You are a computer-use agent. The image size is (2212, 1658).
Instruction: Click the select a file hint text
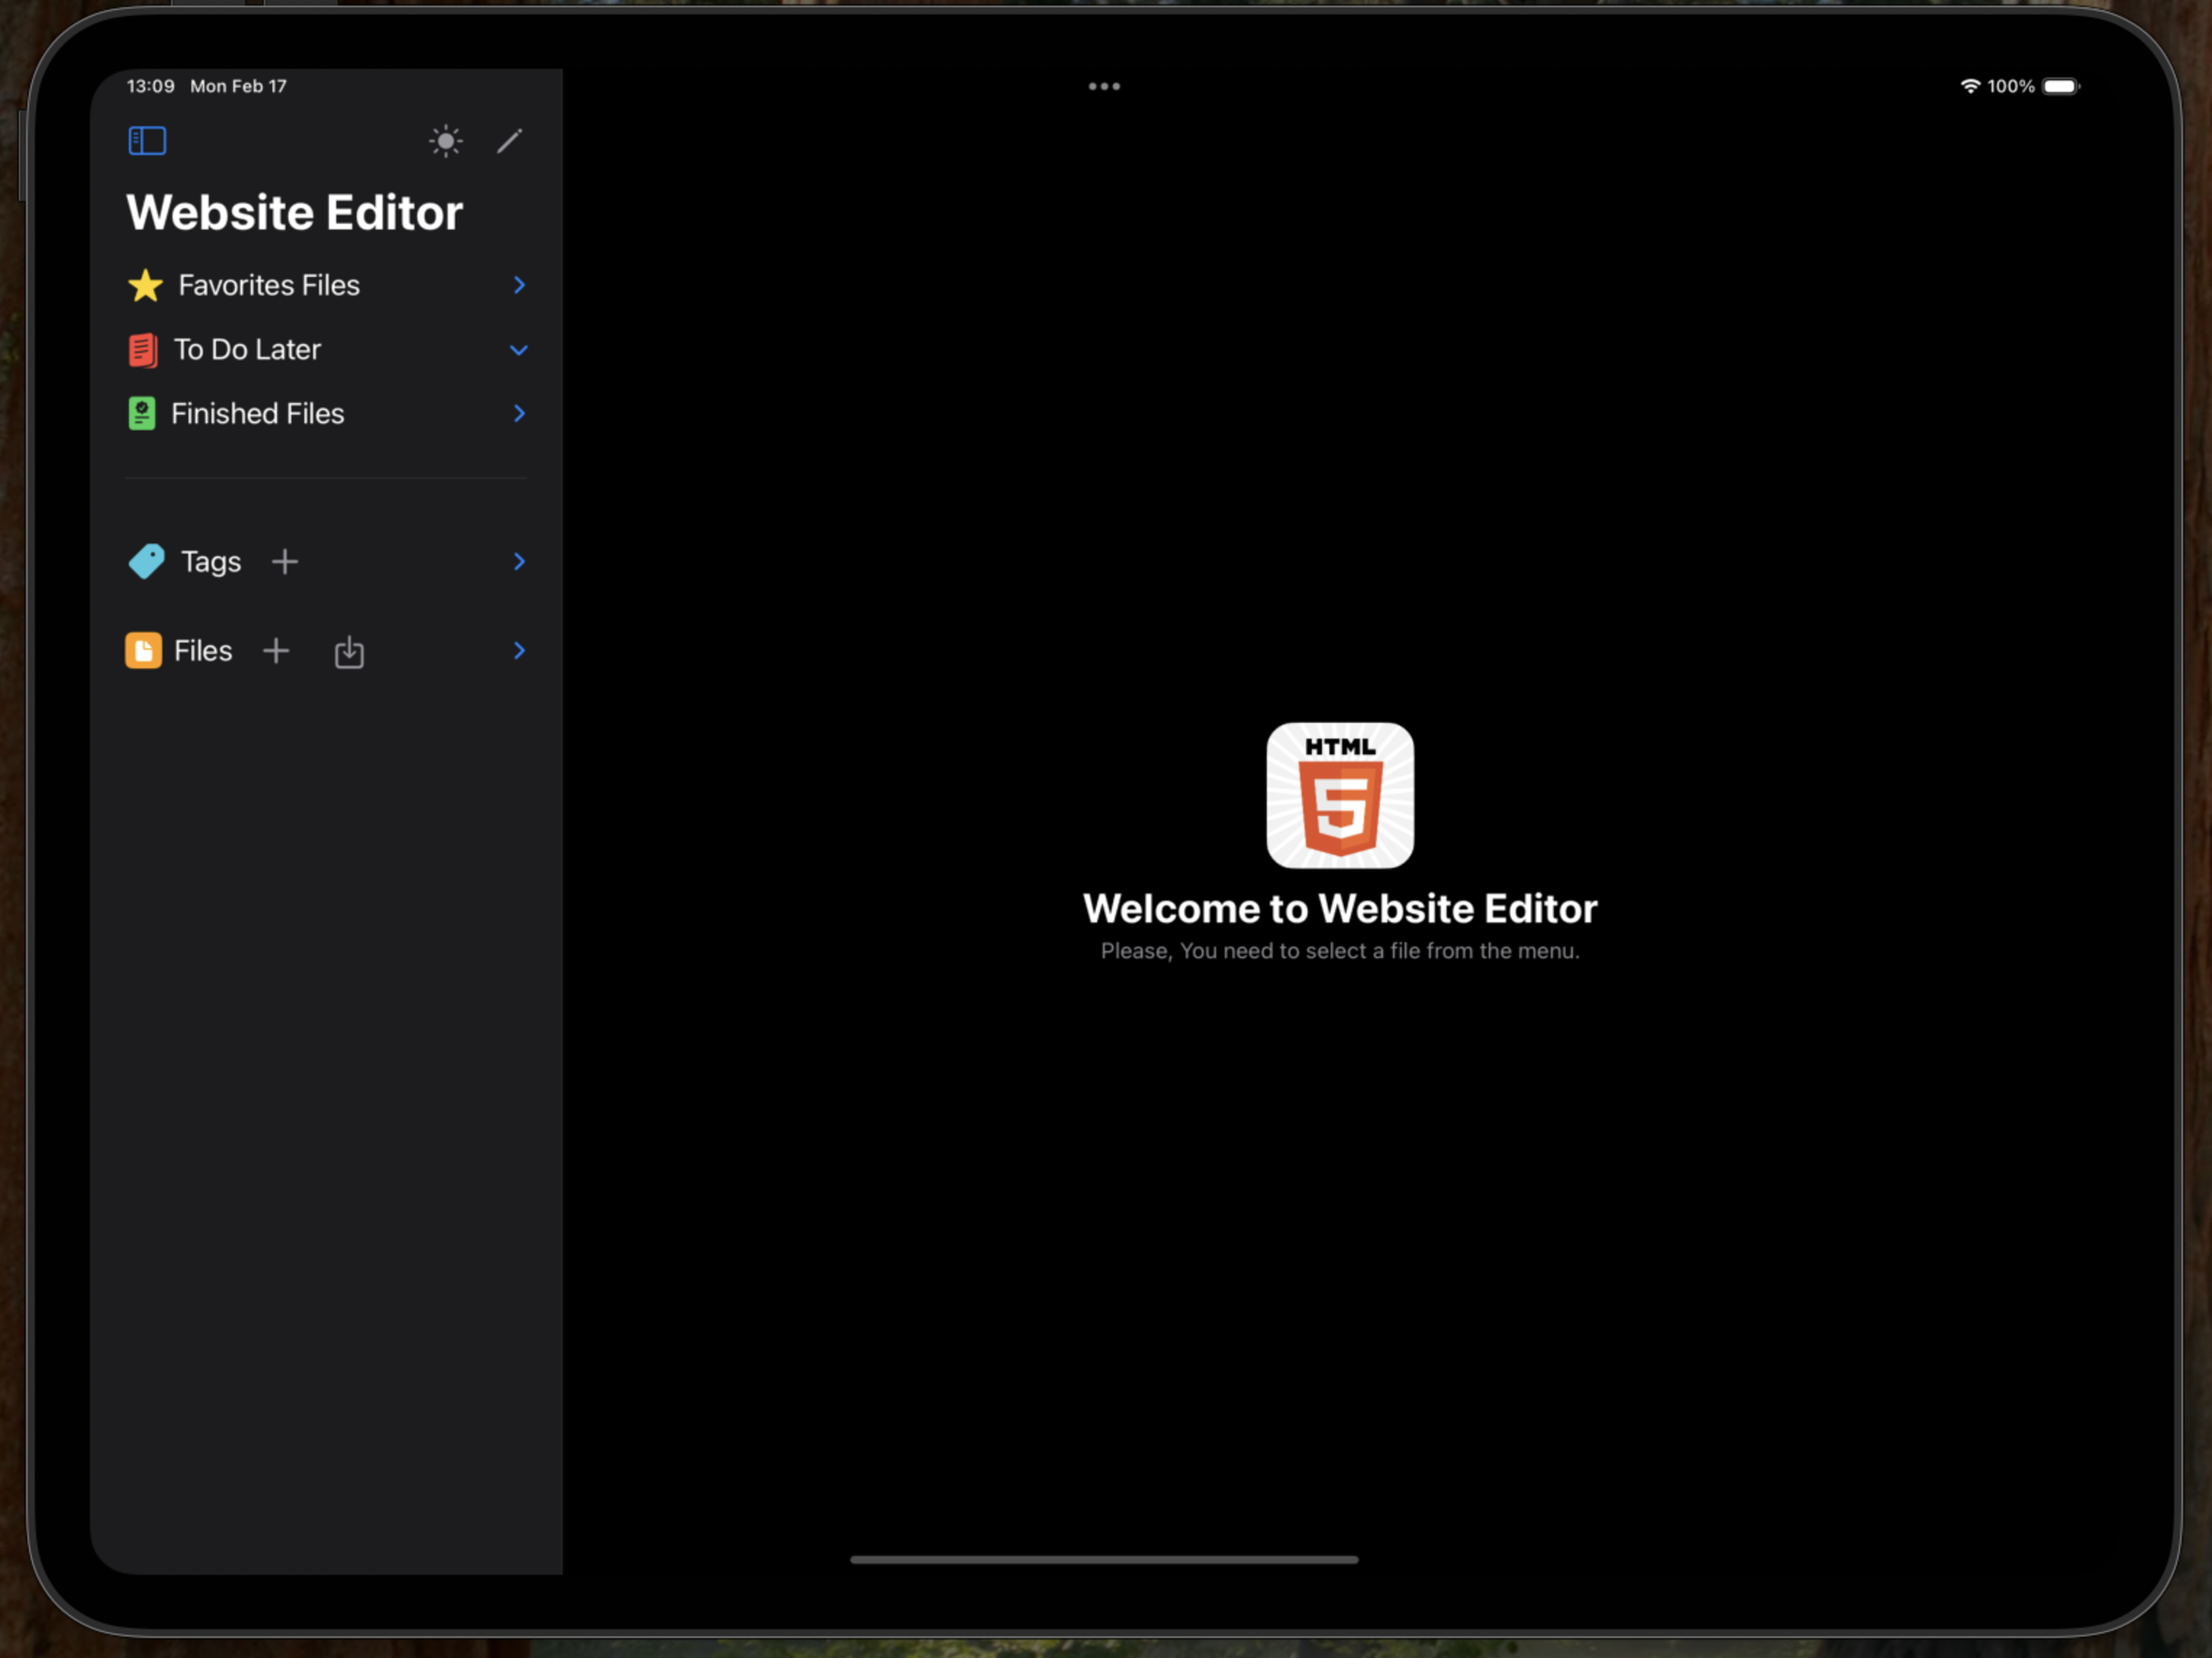click(1340, 951)
